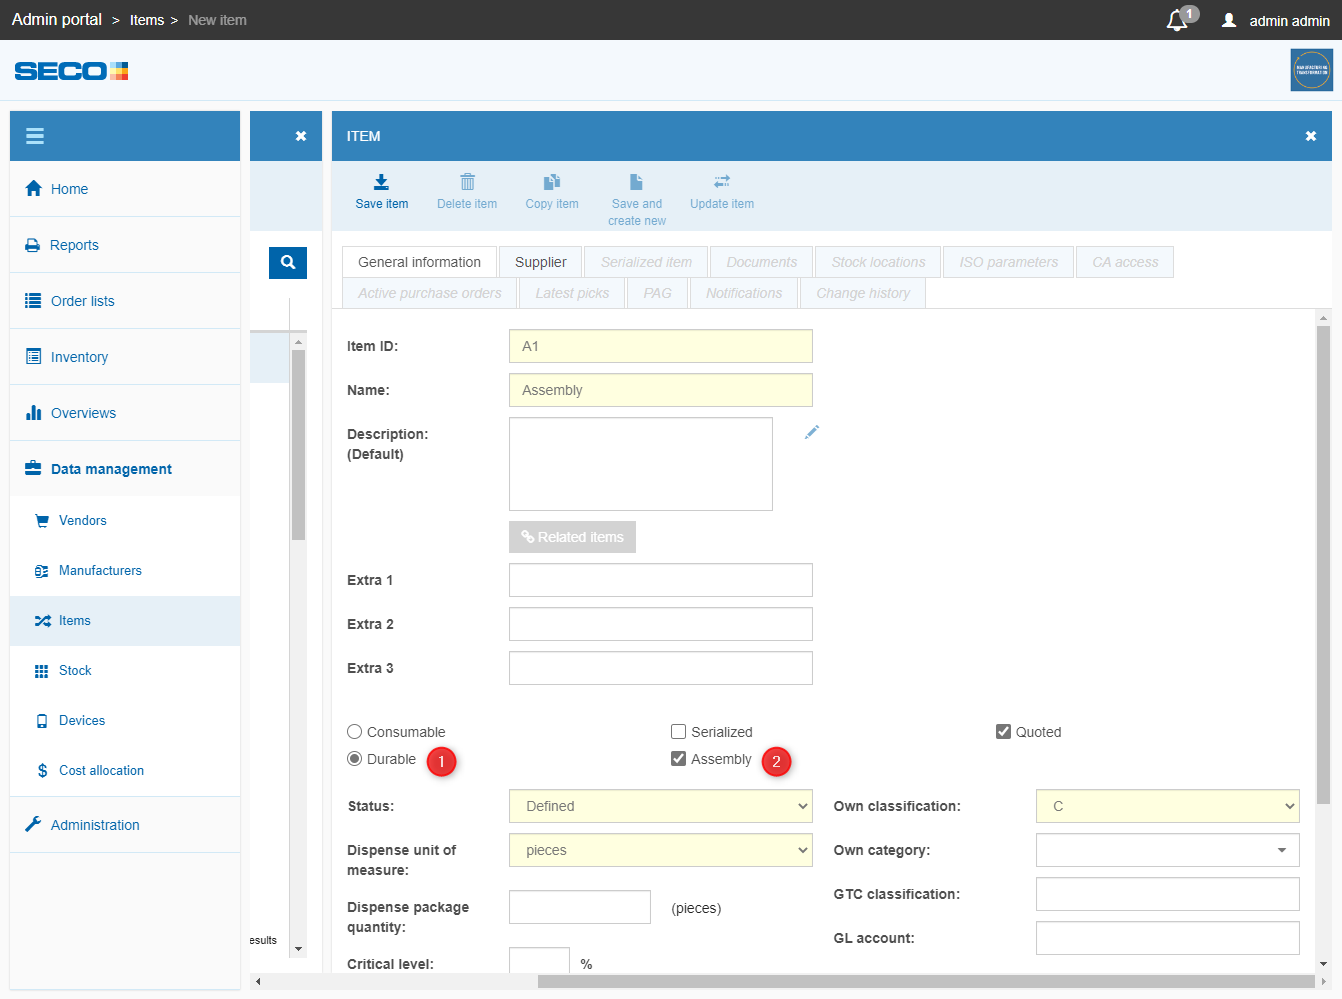Select the Consumable radio button
Image resolution: width=1342 pixels, height=999 pixels.
[354, 732]
